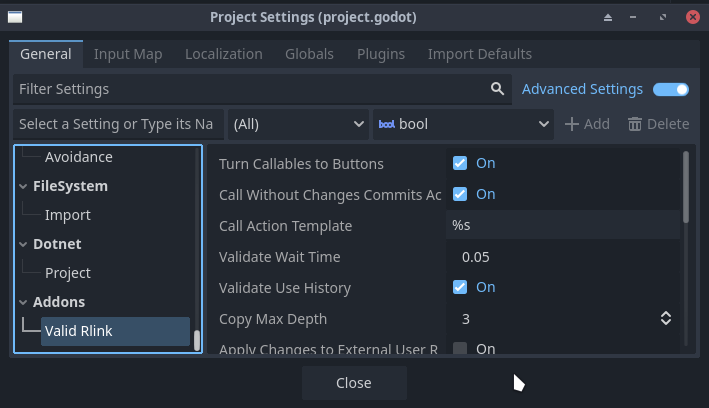Image resolution: width=709 pixels, height=408 pixels.
Task: Switch to the General tab
Action: [x=46, y=54]
